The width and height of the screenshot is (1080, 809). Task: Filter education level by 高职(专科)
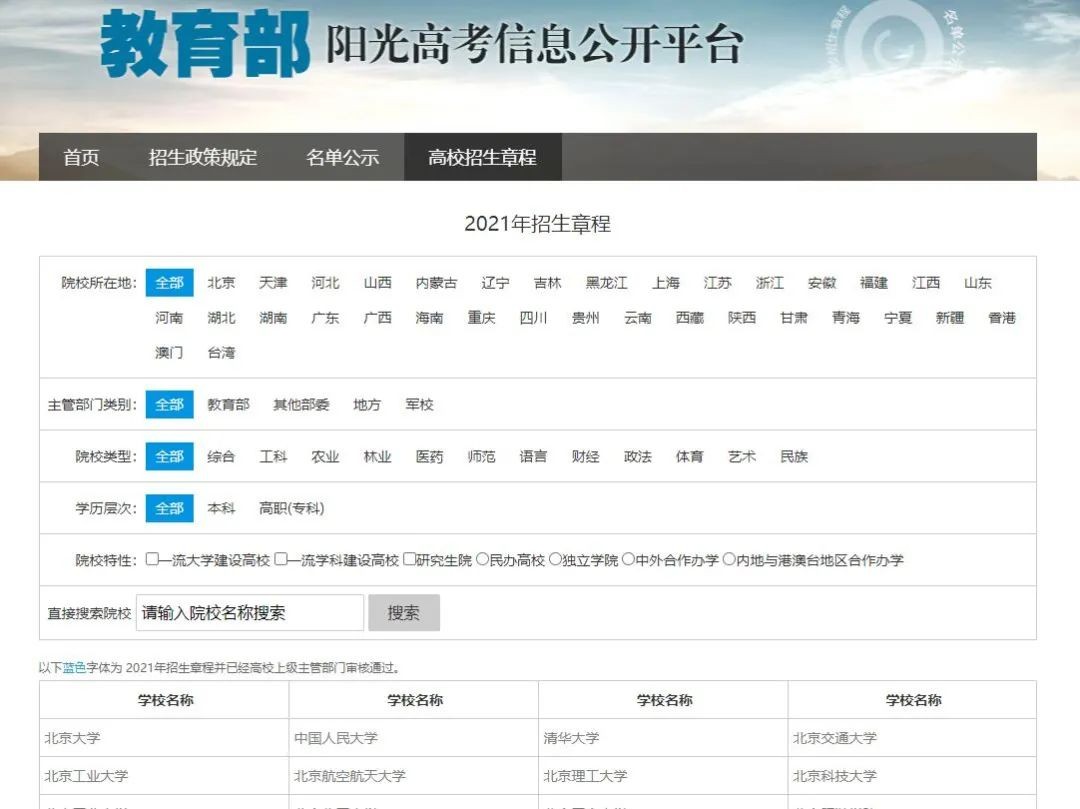tap(291, 509)
